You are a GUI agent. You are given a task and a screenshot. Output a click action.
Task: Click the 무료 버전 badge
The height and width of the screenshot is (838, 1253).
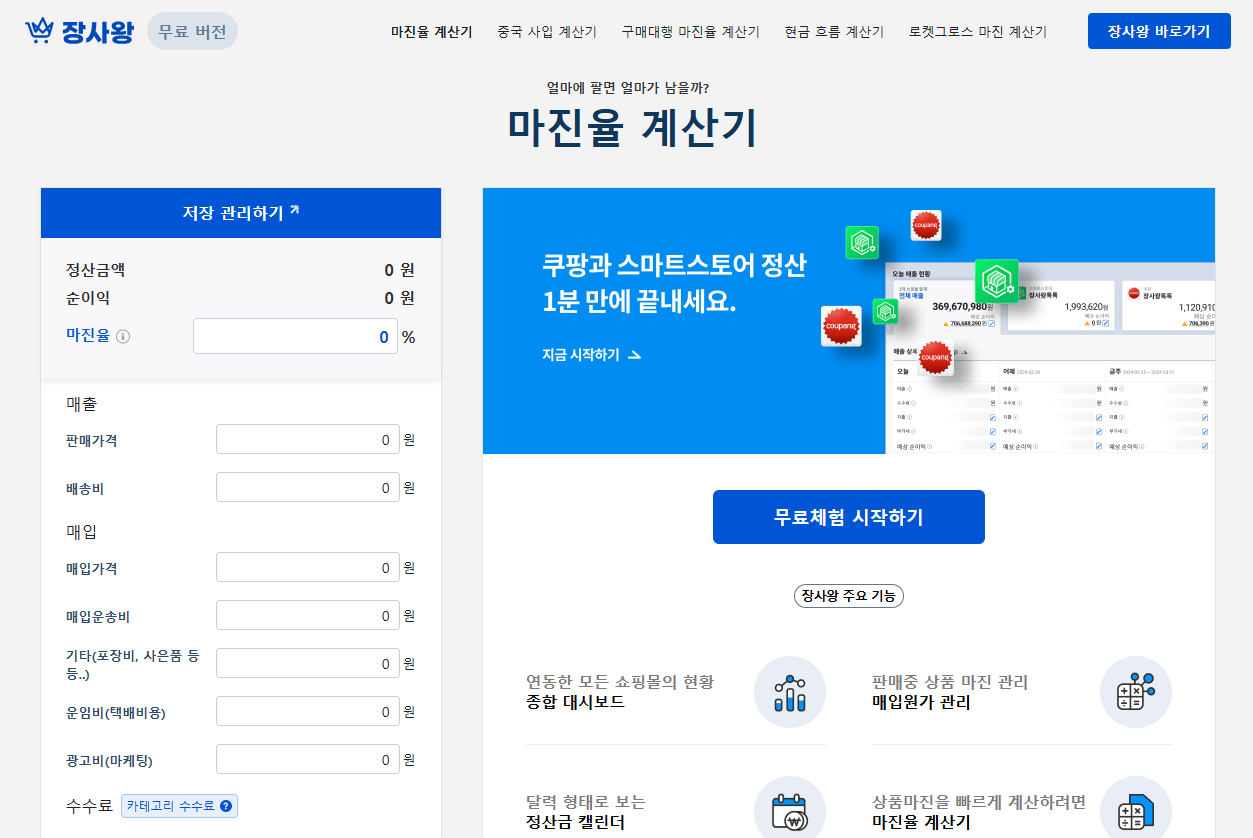click(x=193, y=31)
